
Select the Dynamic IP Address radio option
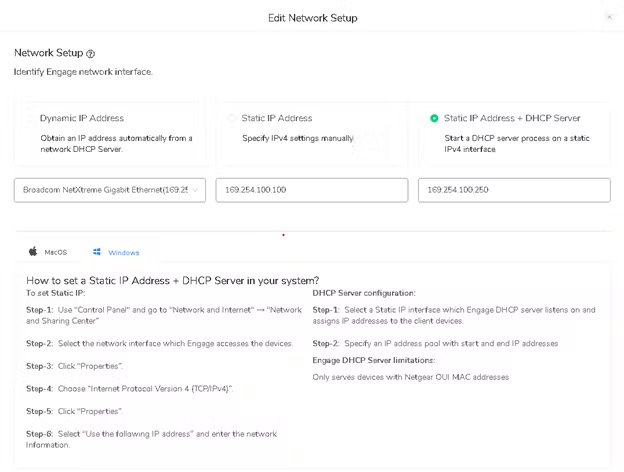click(29, 118)
